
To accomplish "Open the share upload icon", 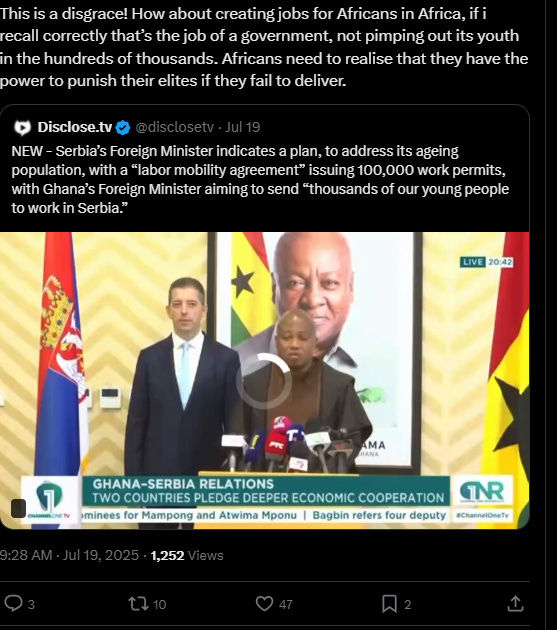I will pos(515,603).
